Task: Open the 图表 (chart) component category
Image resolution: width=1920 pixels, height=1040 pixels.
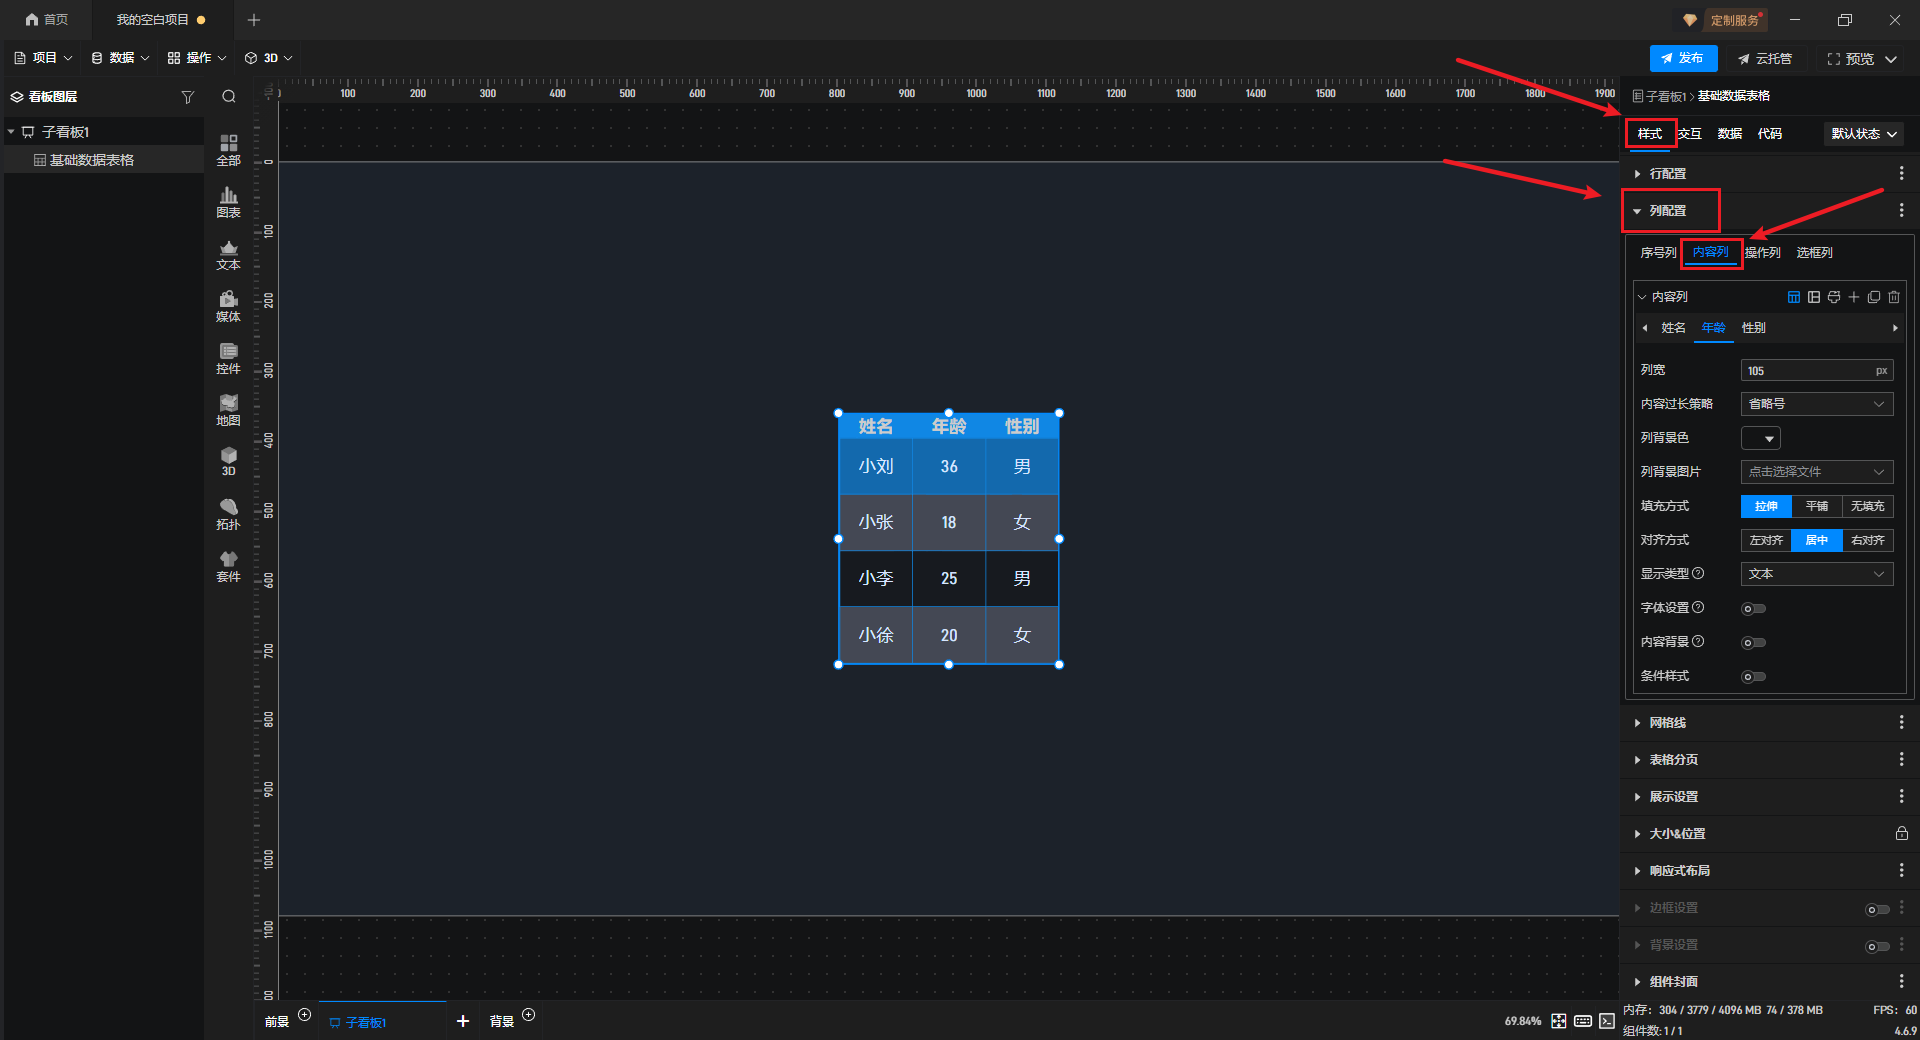Action: click(228, 201)
